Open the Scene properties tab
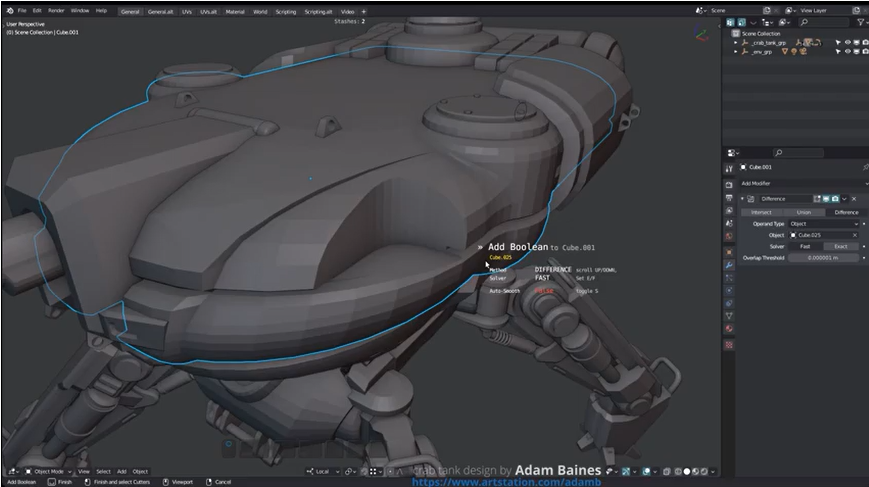This screenshot has height=487, width=869. click(x=729, y=223)
